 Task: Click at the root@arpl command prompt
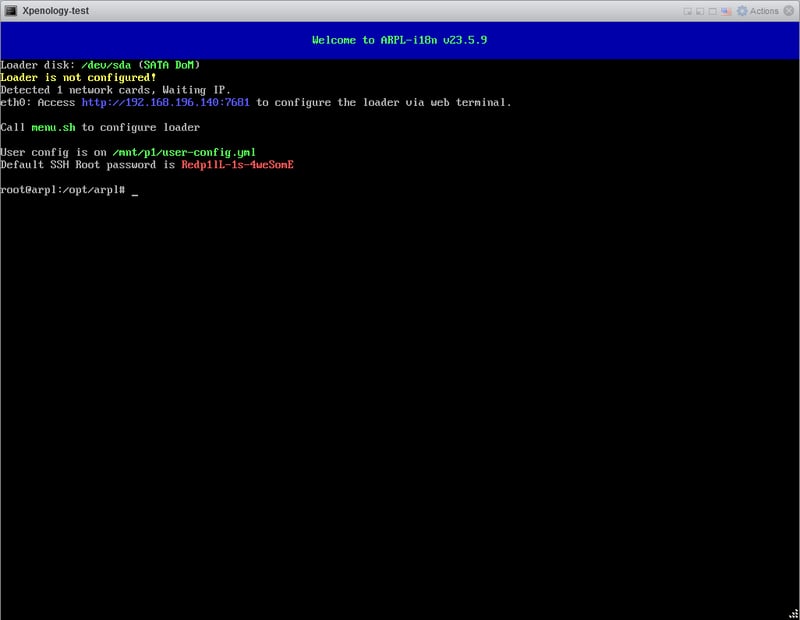[x=62, y=189]
